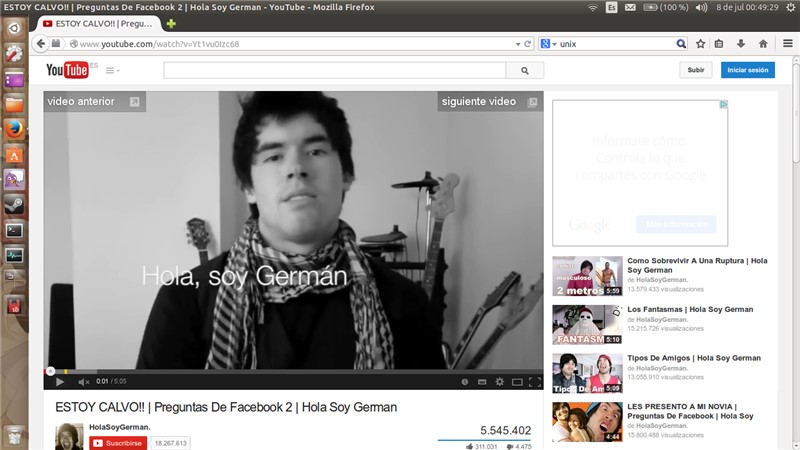Launch Files from the Ubuntu dock
Viewport: 800px width, 450px height.
(x=14, y=104)
